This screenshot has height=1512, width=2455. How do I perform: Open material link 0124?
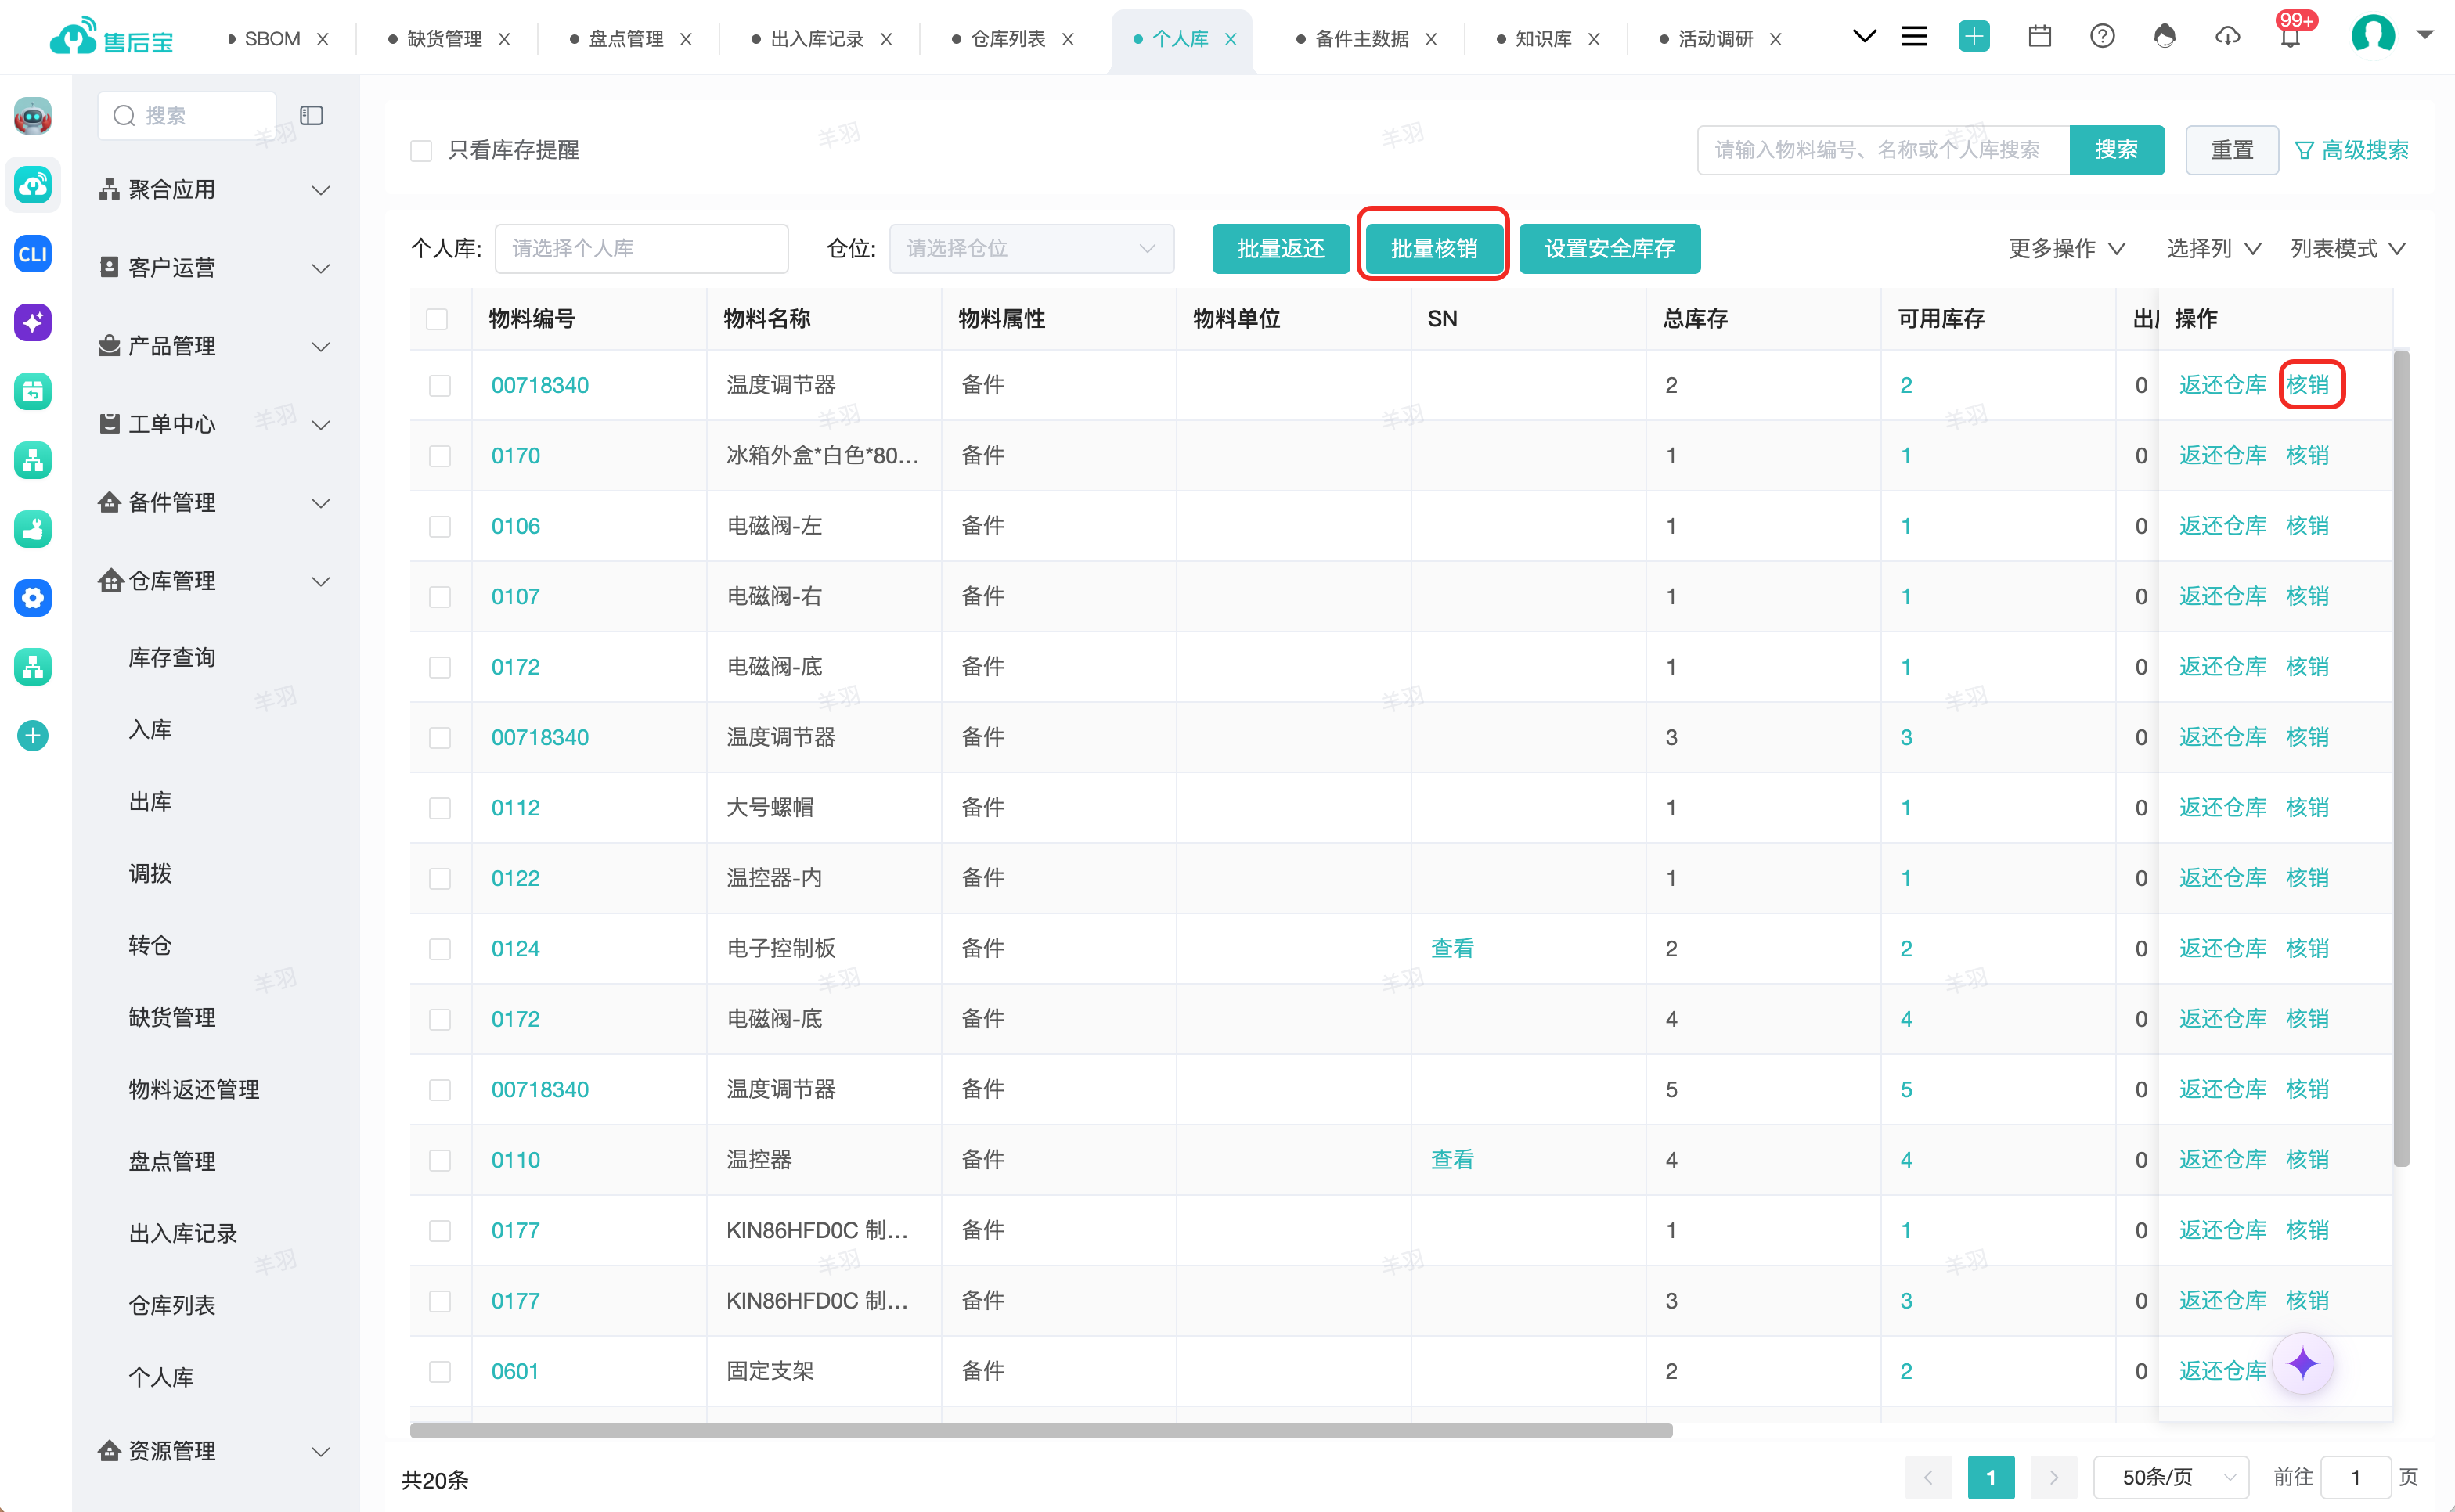[515, 948]
